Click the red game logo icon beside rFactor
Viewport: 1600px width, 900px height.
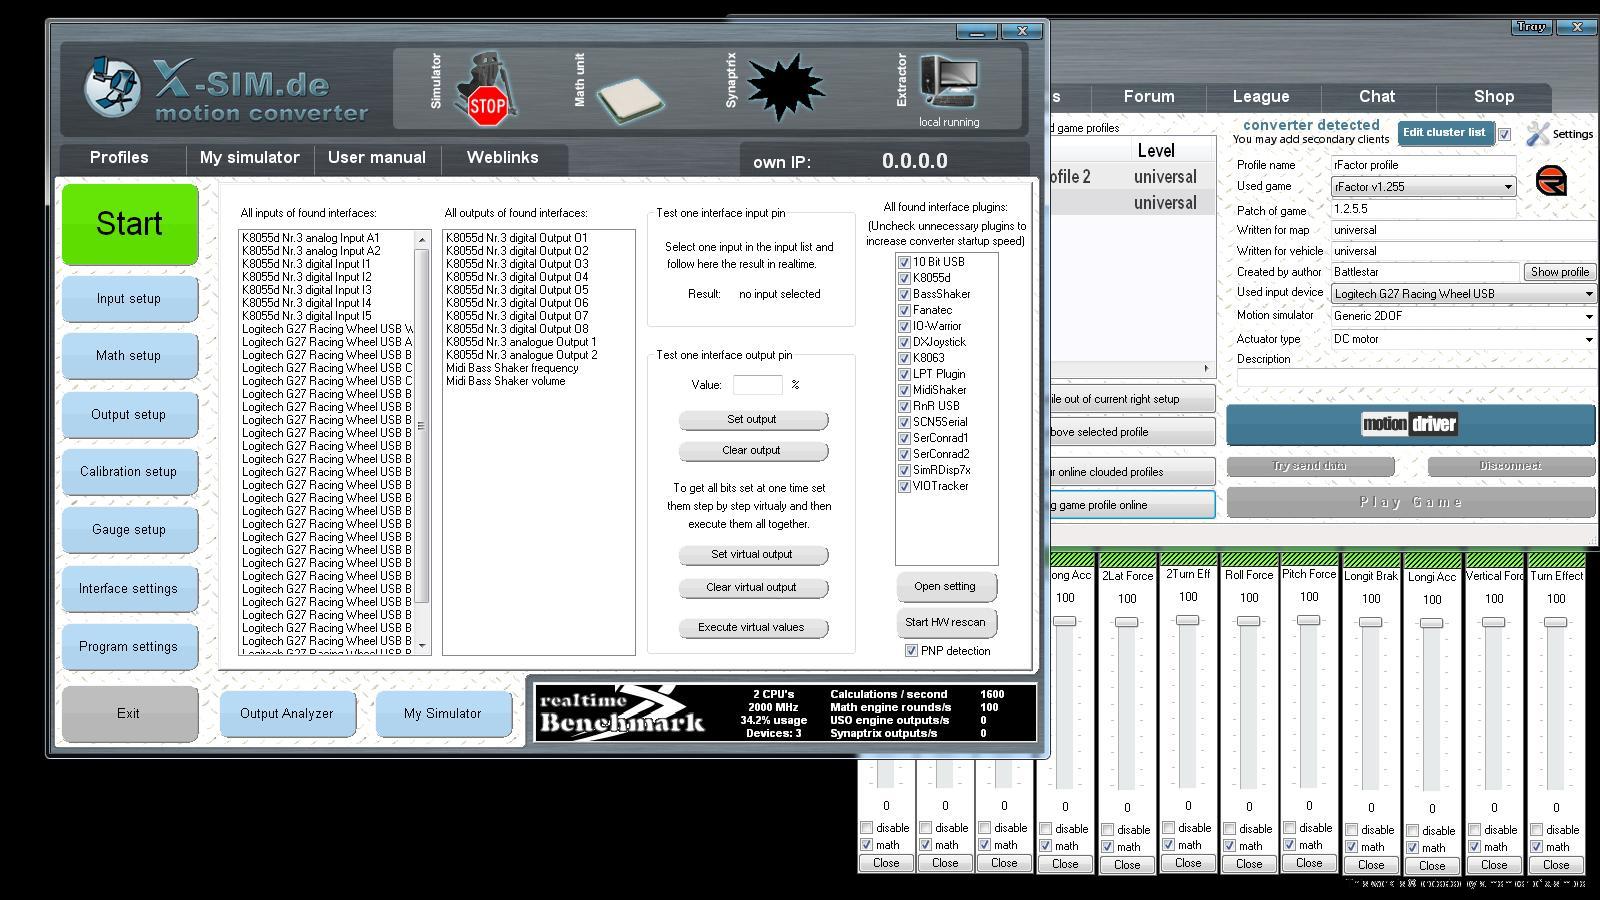[x=1551, y=181]
